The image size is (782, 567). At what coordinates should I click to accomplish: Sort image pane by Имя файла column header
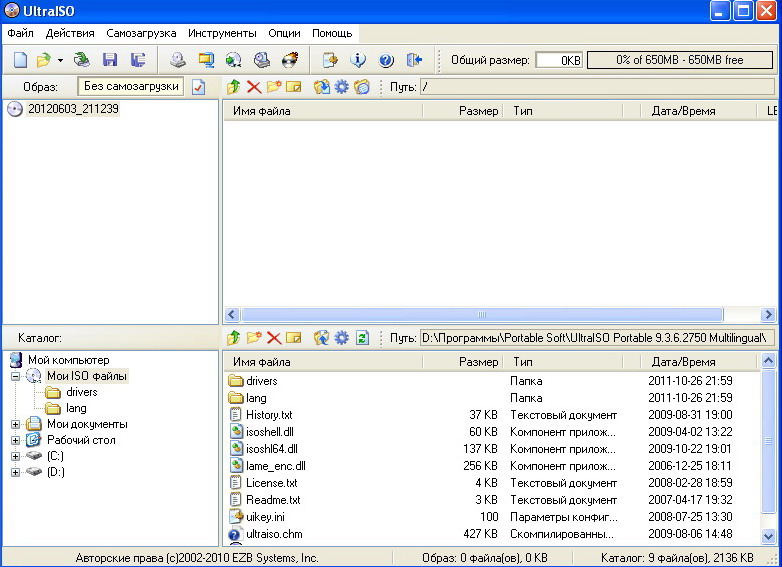click(323, 111)
